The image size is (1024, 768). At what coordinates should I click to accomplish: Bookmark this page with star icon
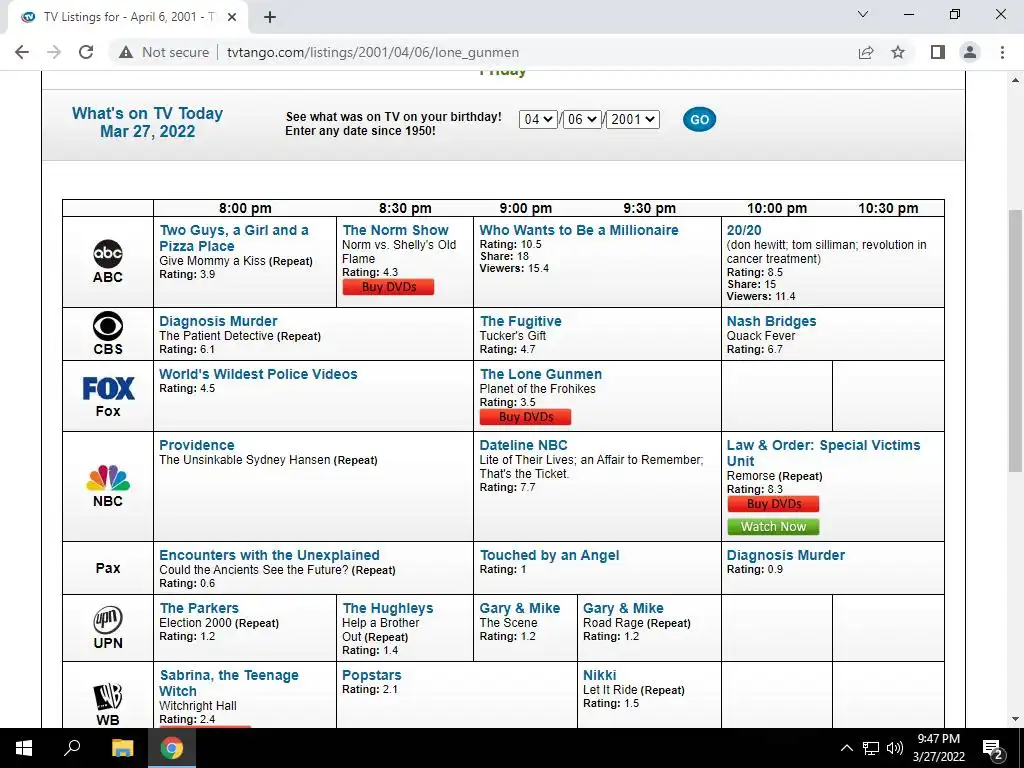tap(898, 52)
